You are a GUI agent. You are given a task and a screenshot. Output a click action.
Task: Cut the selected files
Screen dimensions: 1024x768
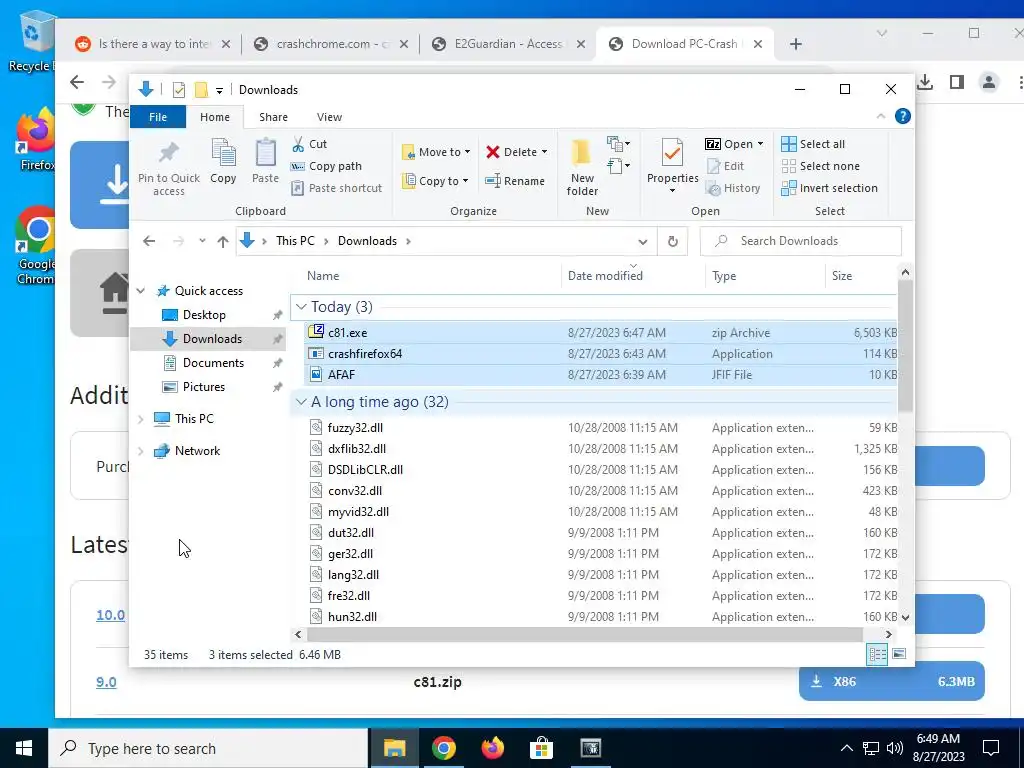tap(310, 144)
